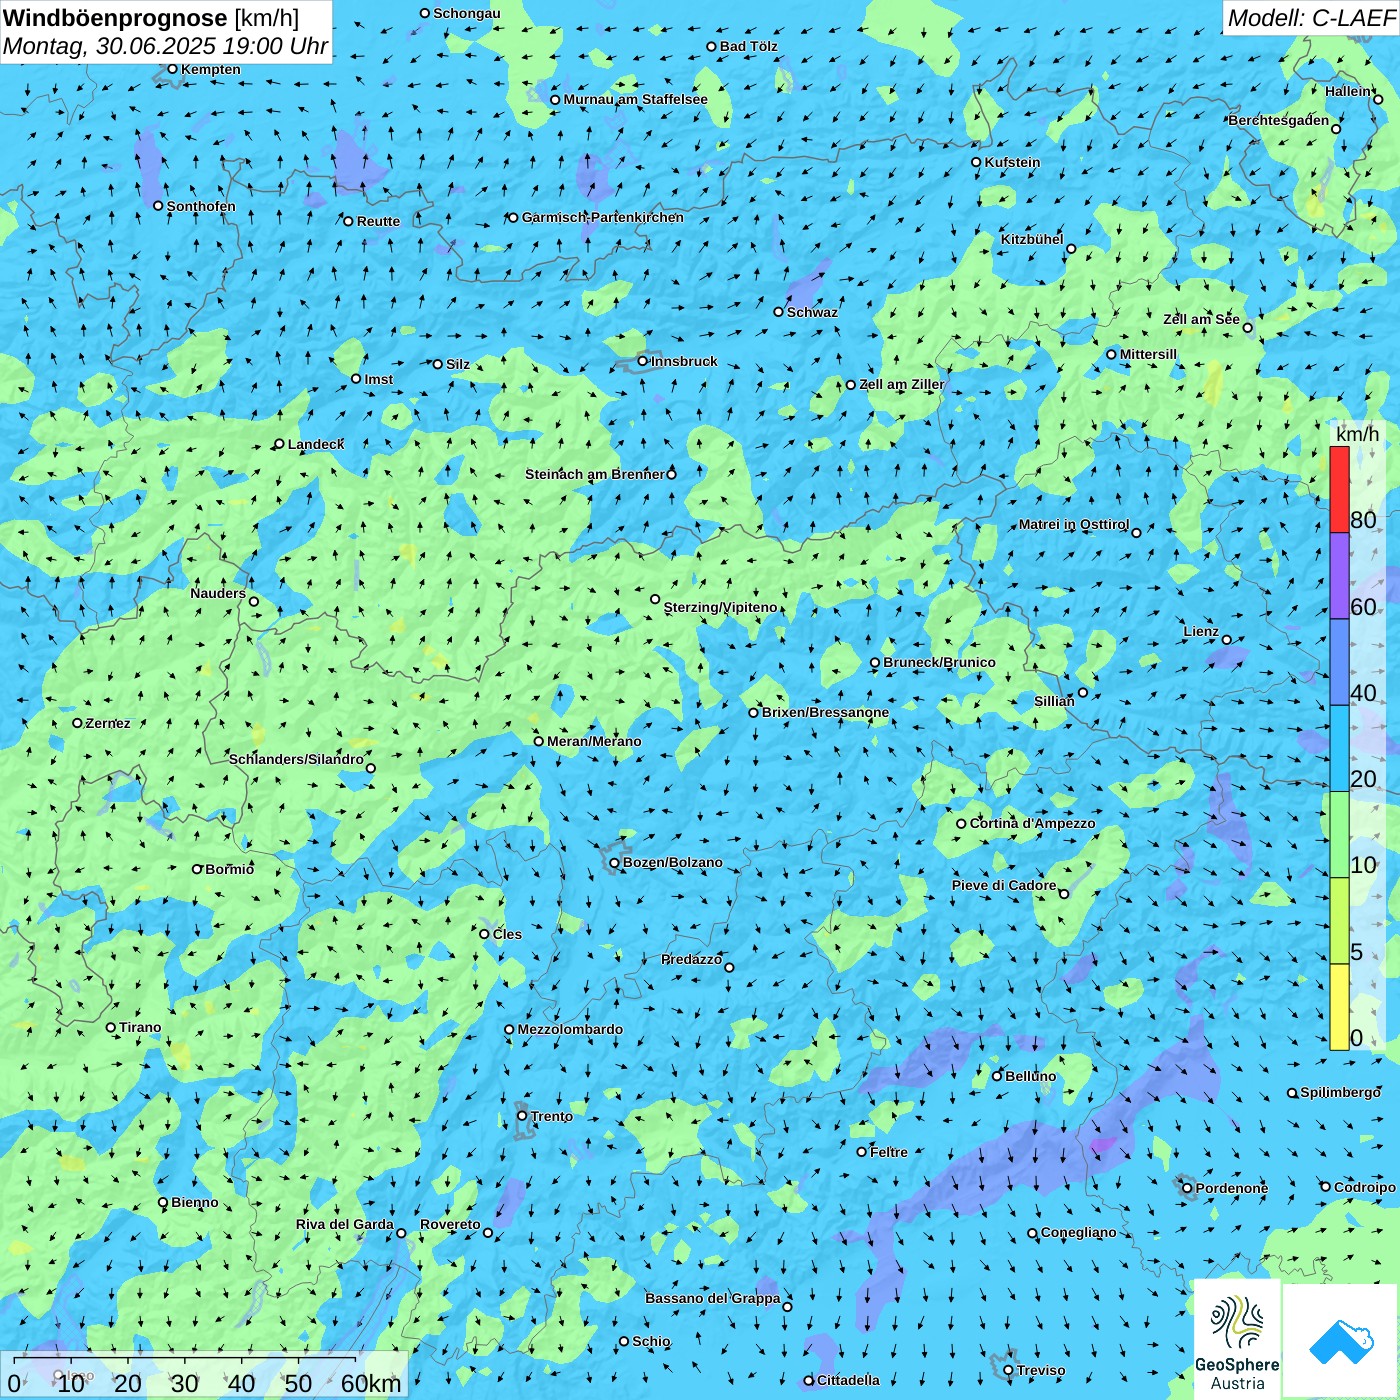Click the Kitzbühel city marker
The width and height of the screenshot is (1400, 1400).
1071,248
